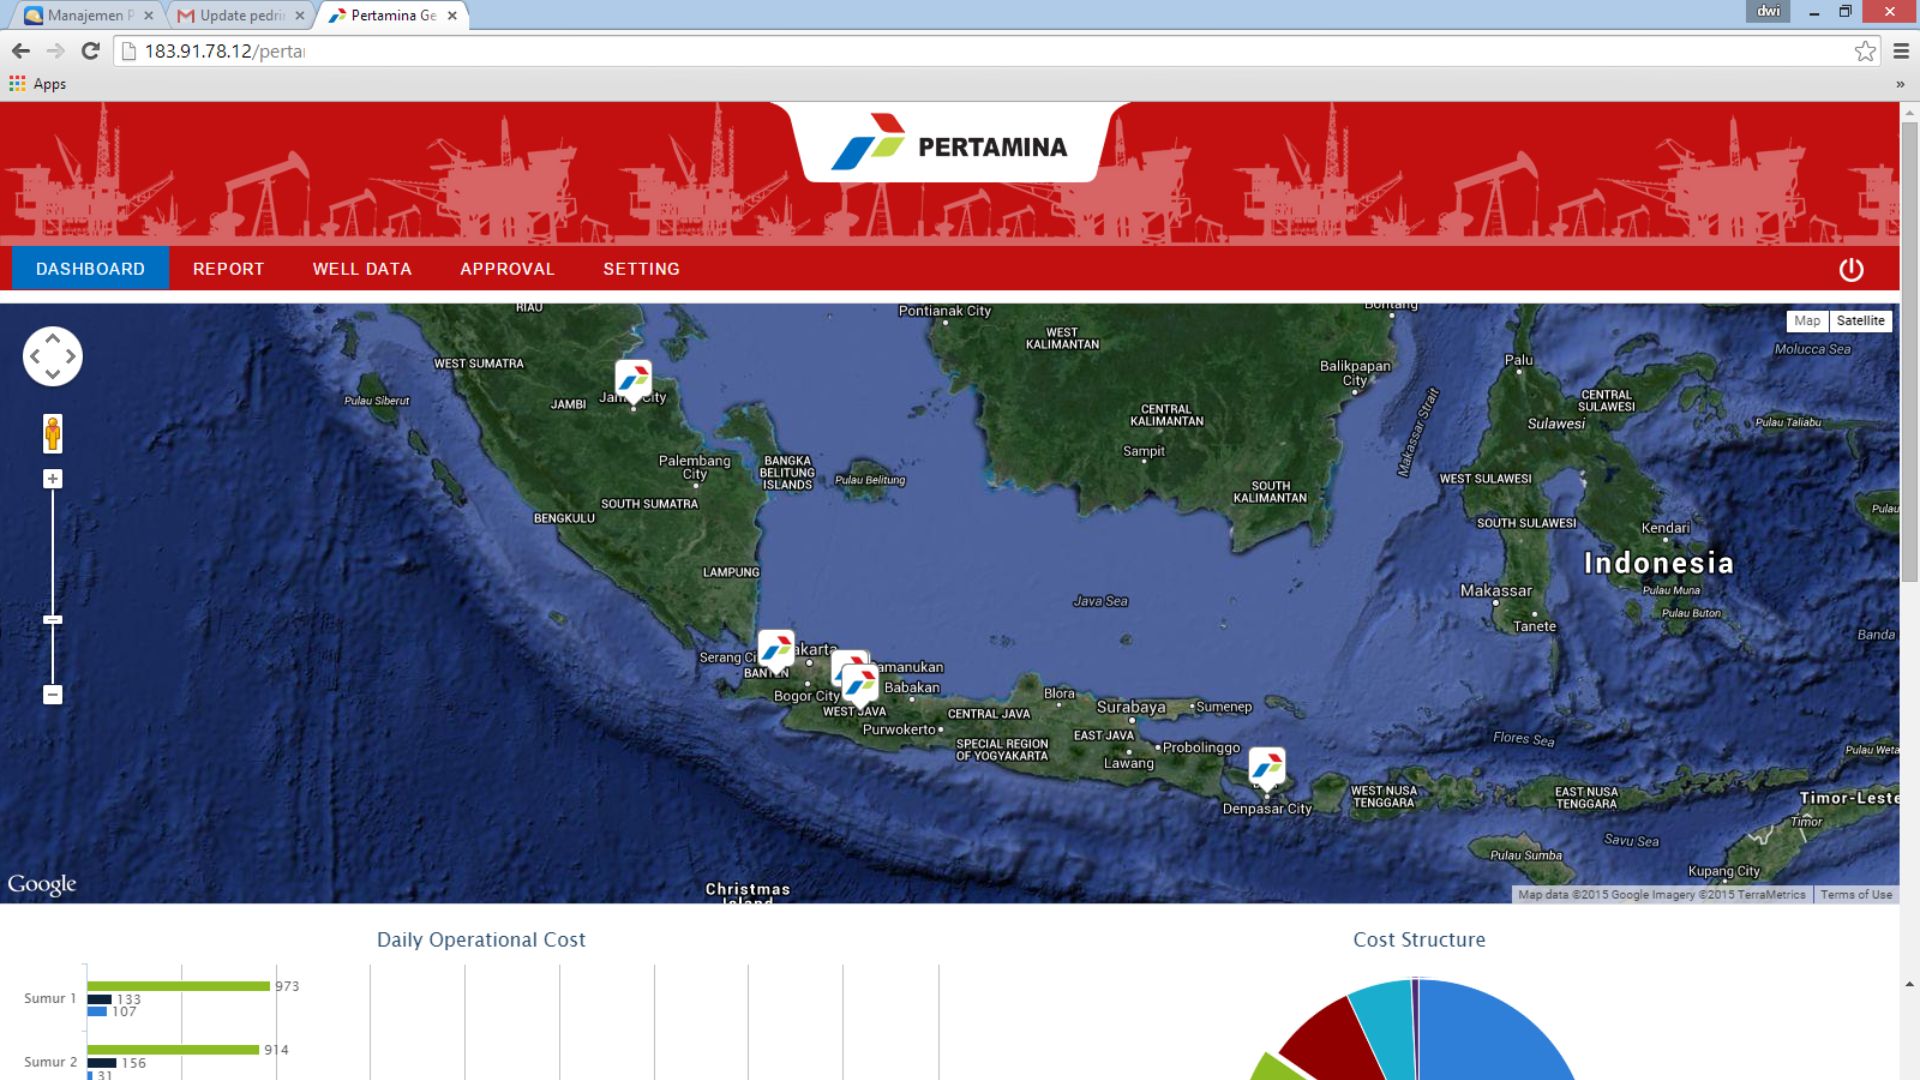Pan map down with the arrow control
1920x1080 pixels.
(53, 374)
